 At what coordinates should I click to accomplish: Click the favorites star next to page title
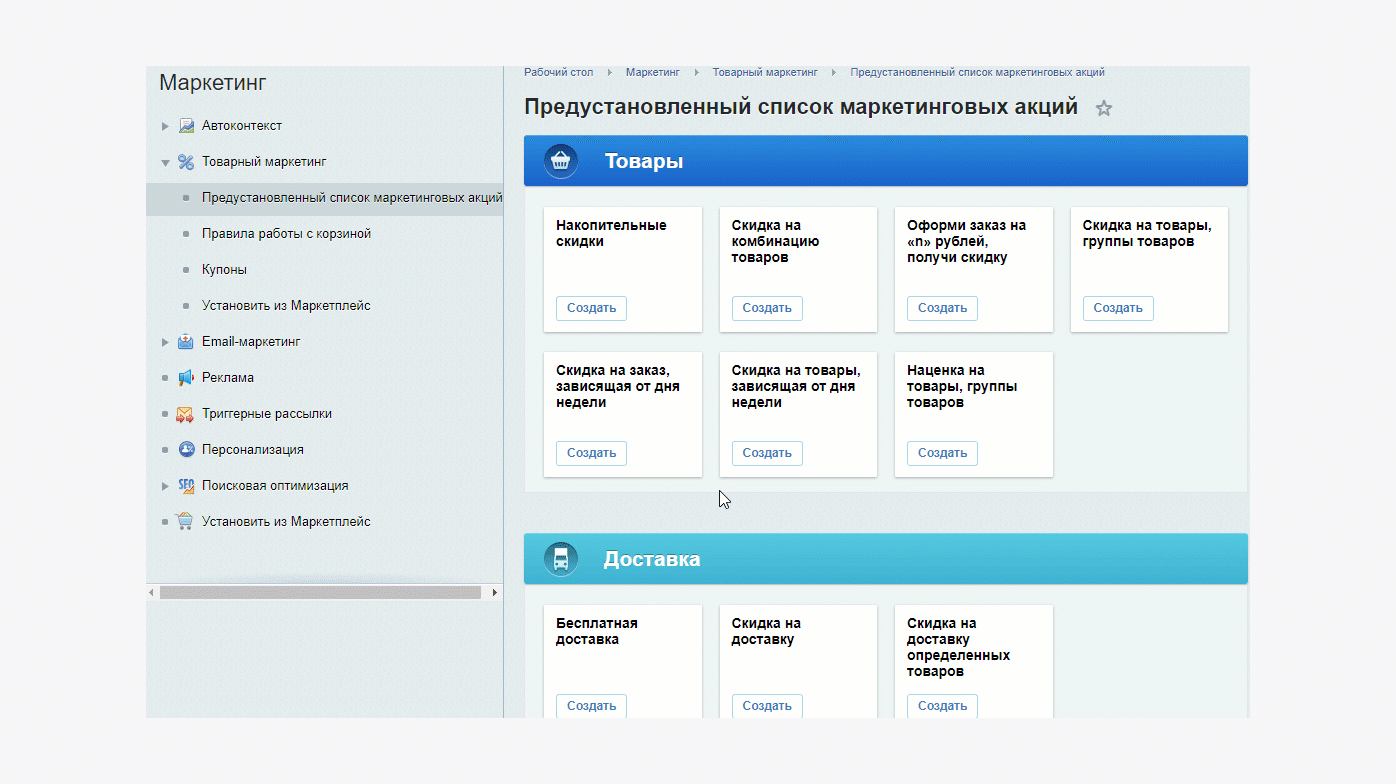1104,108
